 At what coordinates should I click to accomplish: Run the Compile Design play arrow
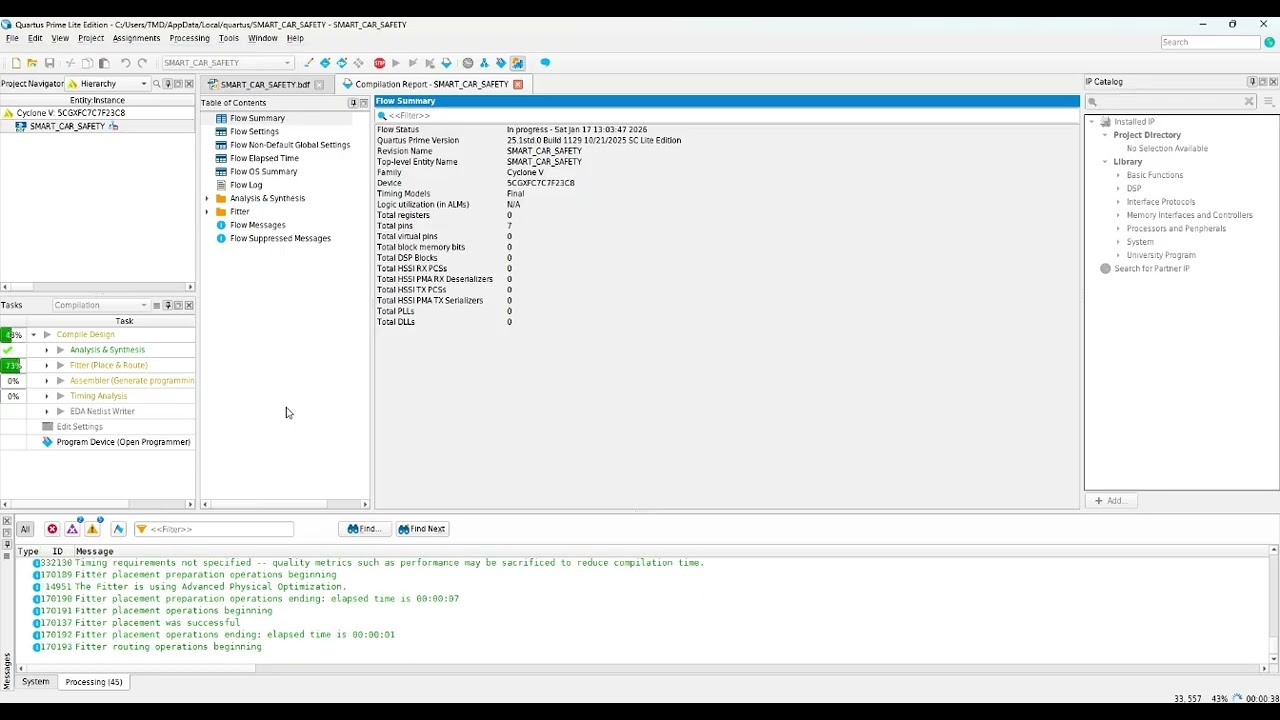pyautogui.click(x=47, y=335)
